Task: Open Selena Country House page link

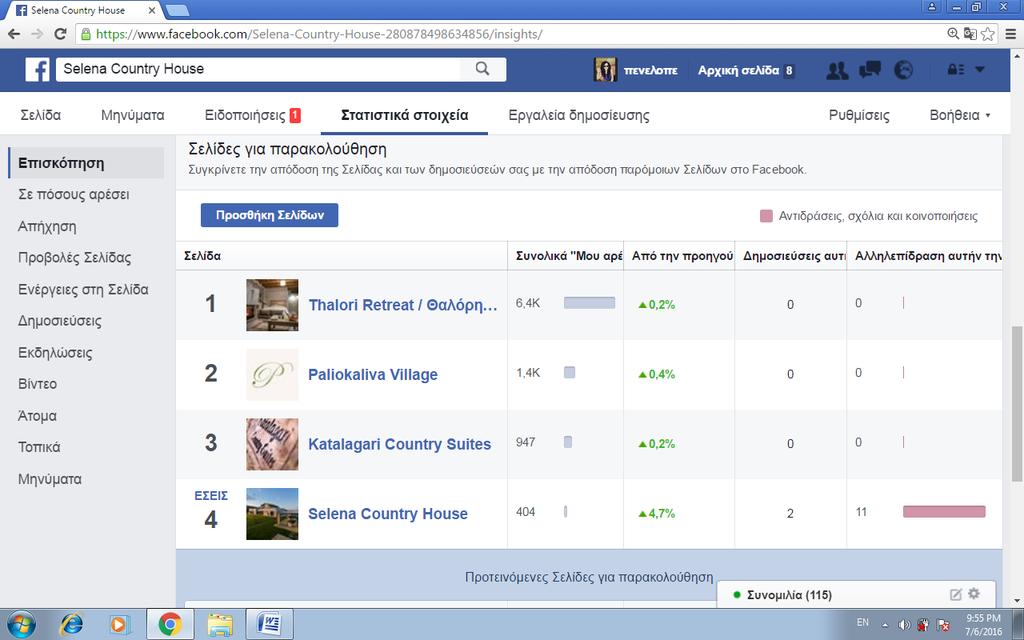Action: click(388, 514)
